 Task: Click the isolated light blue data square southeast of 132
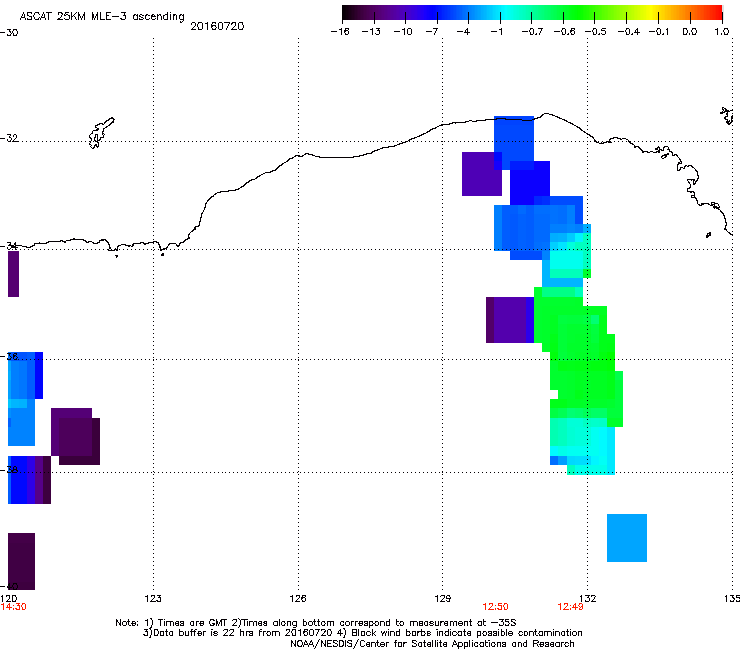tap(627, 538)
